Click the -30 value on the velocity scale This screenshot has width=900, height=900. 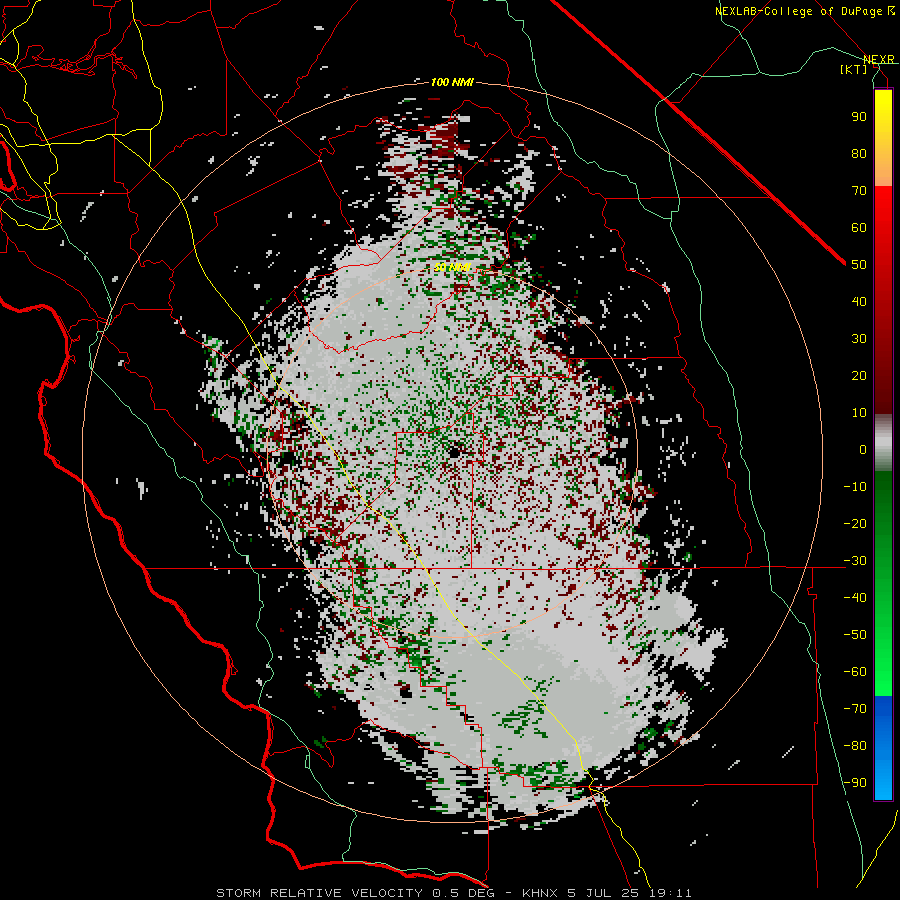click(855, 561)
